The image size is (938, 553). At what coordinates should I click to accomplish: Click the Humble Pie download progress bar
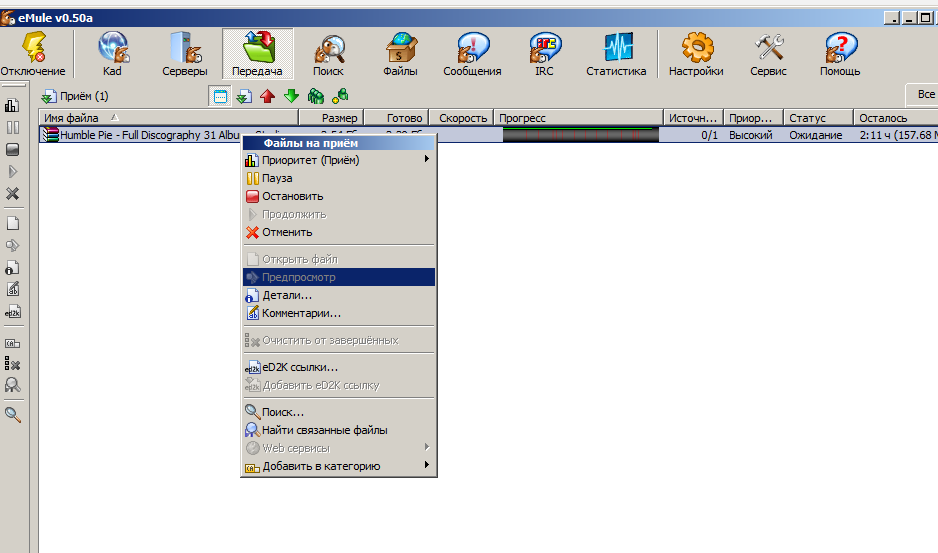coord(580,135)
